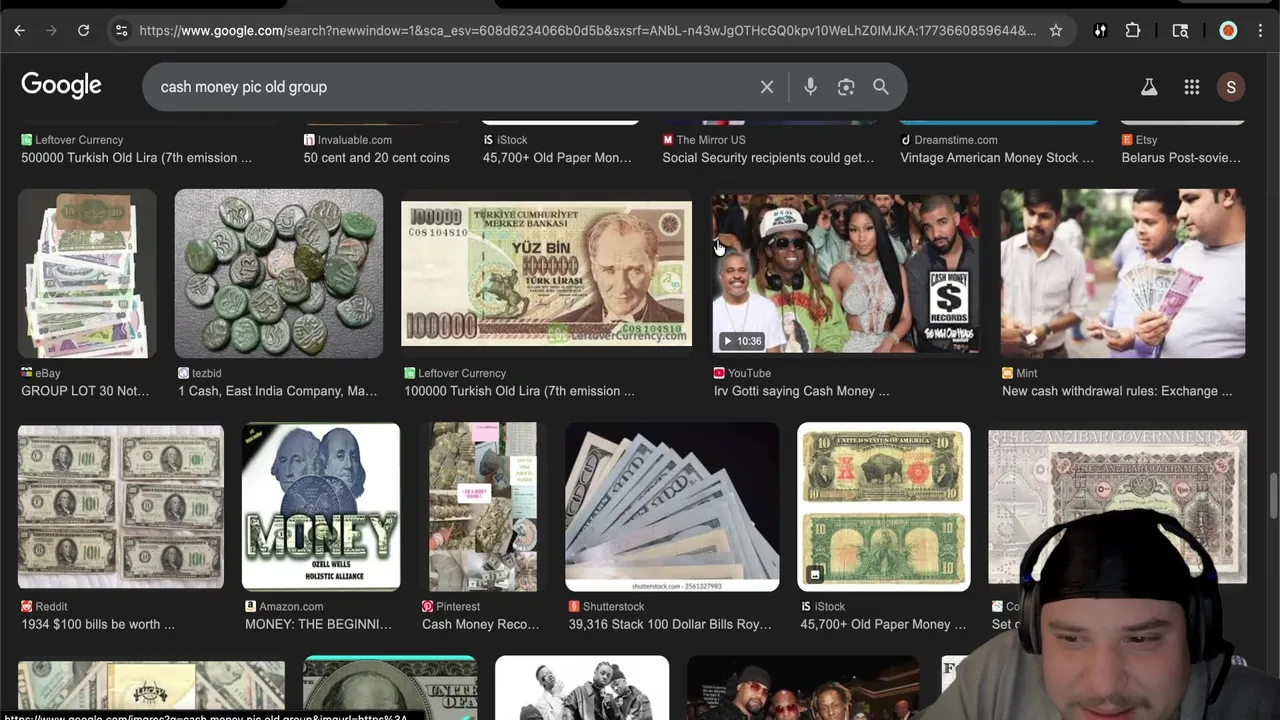Viewport: 1280px width, 720px height.
Task: Open the East India Company coins image
Action: (279, 274)
